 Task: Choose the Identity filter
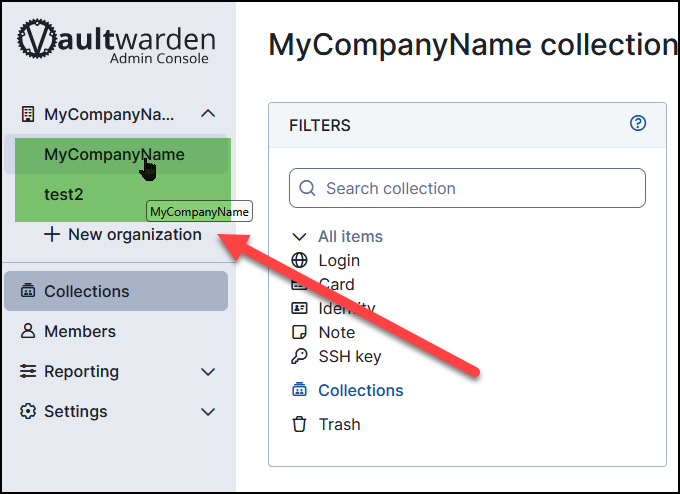[x=346, y=309]
